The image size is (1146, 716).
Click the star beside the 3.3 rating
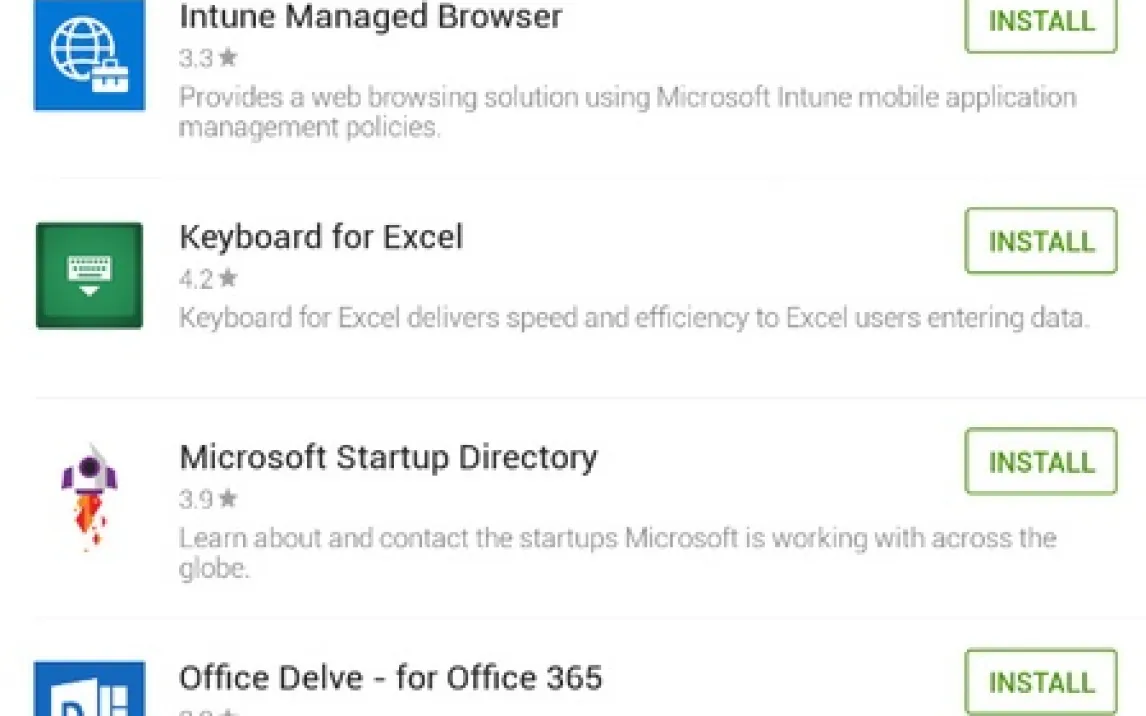(x=228, y=58)
